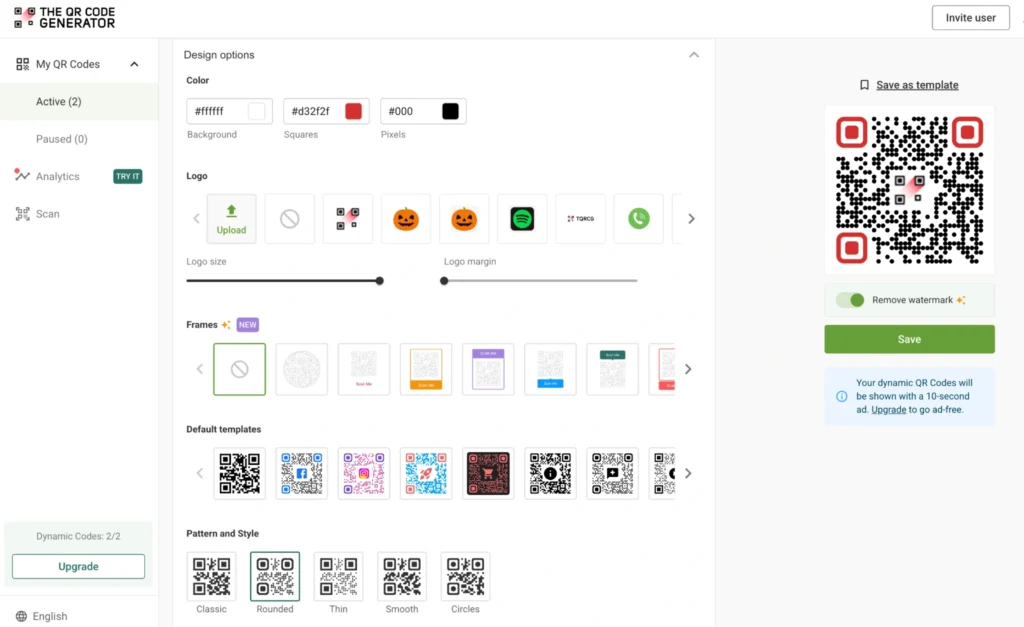Select the Spotify logo
This screenshot has width=1024, height=627.
(x=522, y=219)
